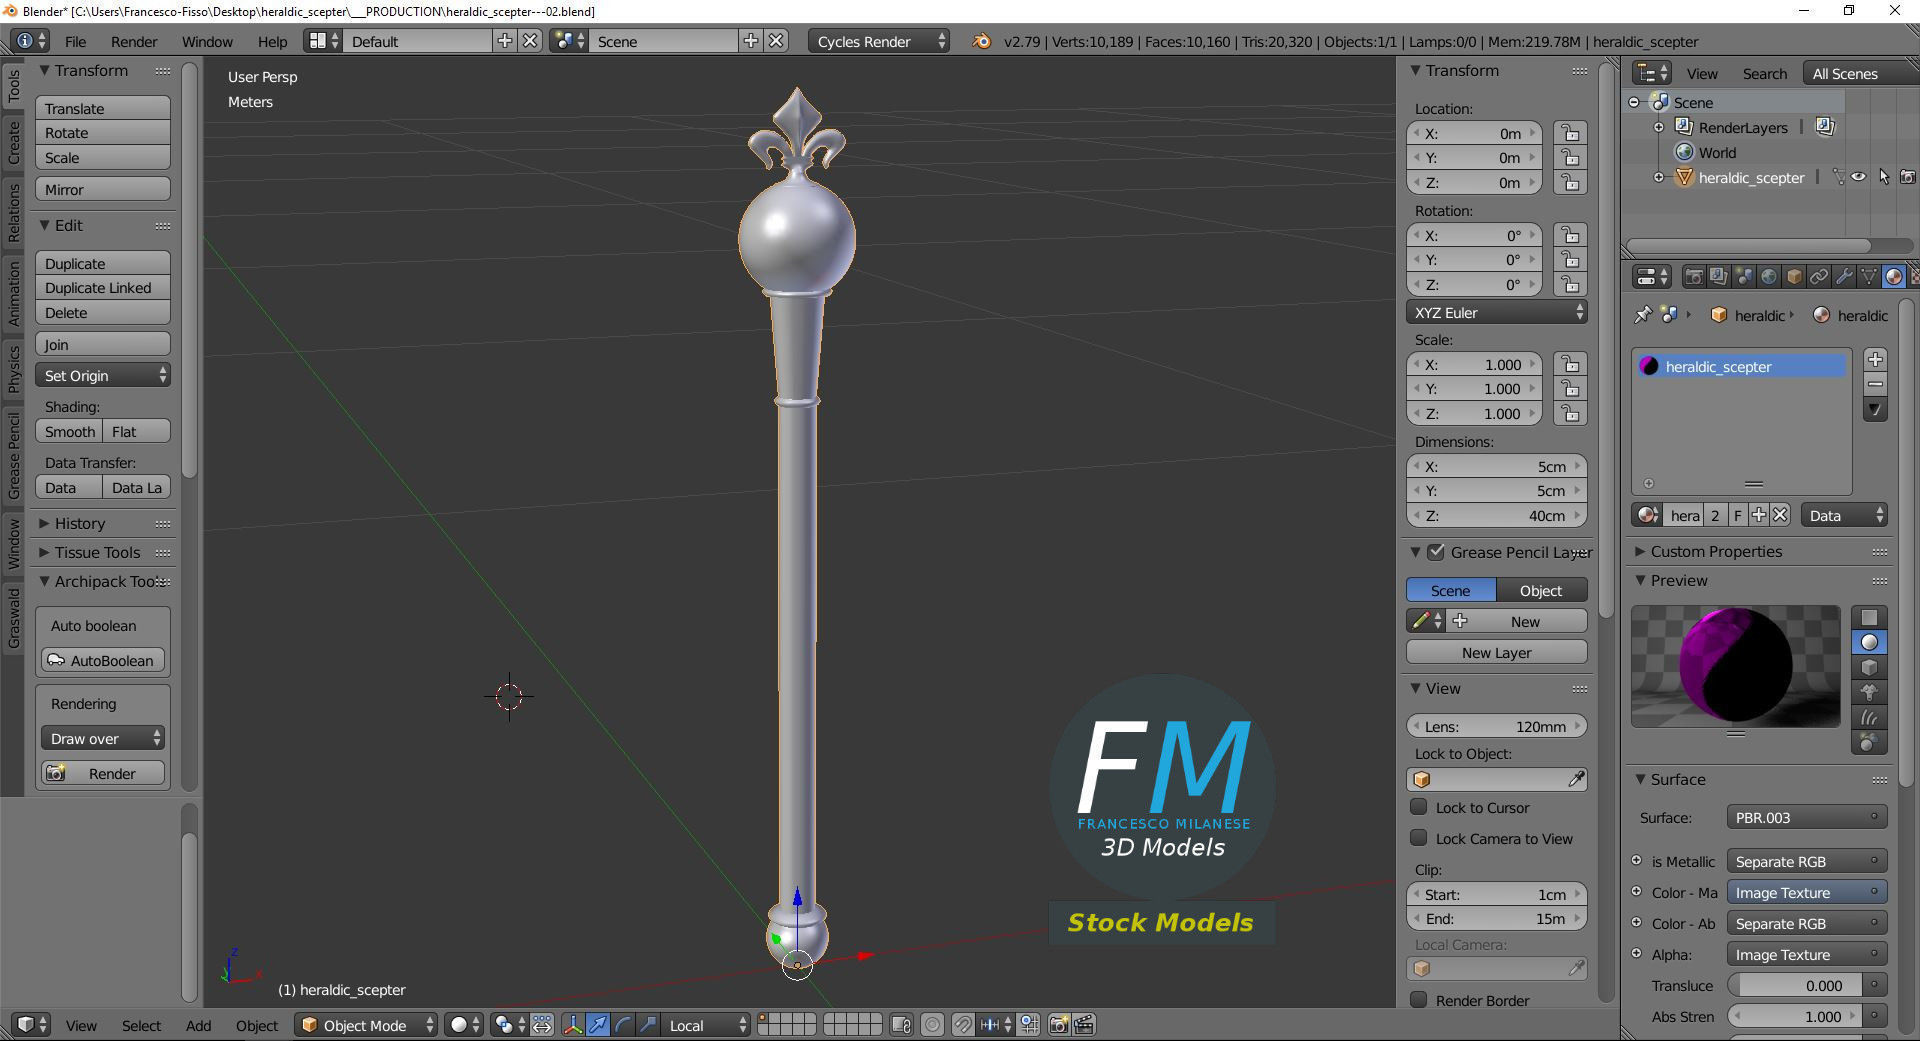Open the Set Origin dropdown
The height and width of the screenshot is (1041, 1920).
click(103, 375)
